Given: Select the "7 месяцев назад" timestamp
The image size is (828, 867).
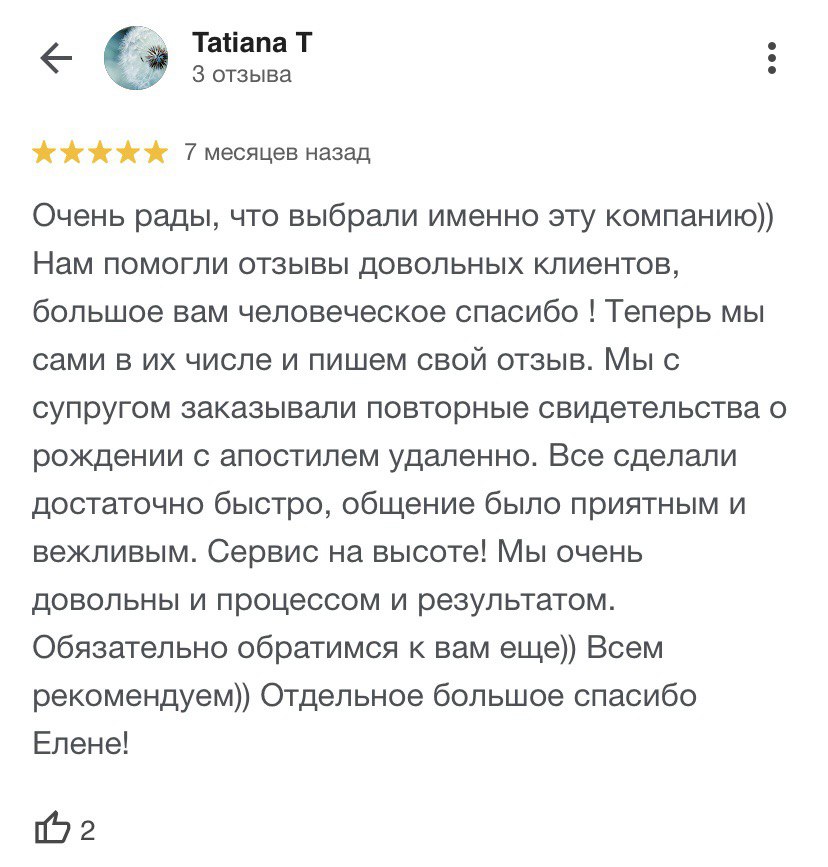Looking at the screenshot, I should tap(277, 152).
